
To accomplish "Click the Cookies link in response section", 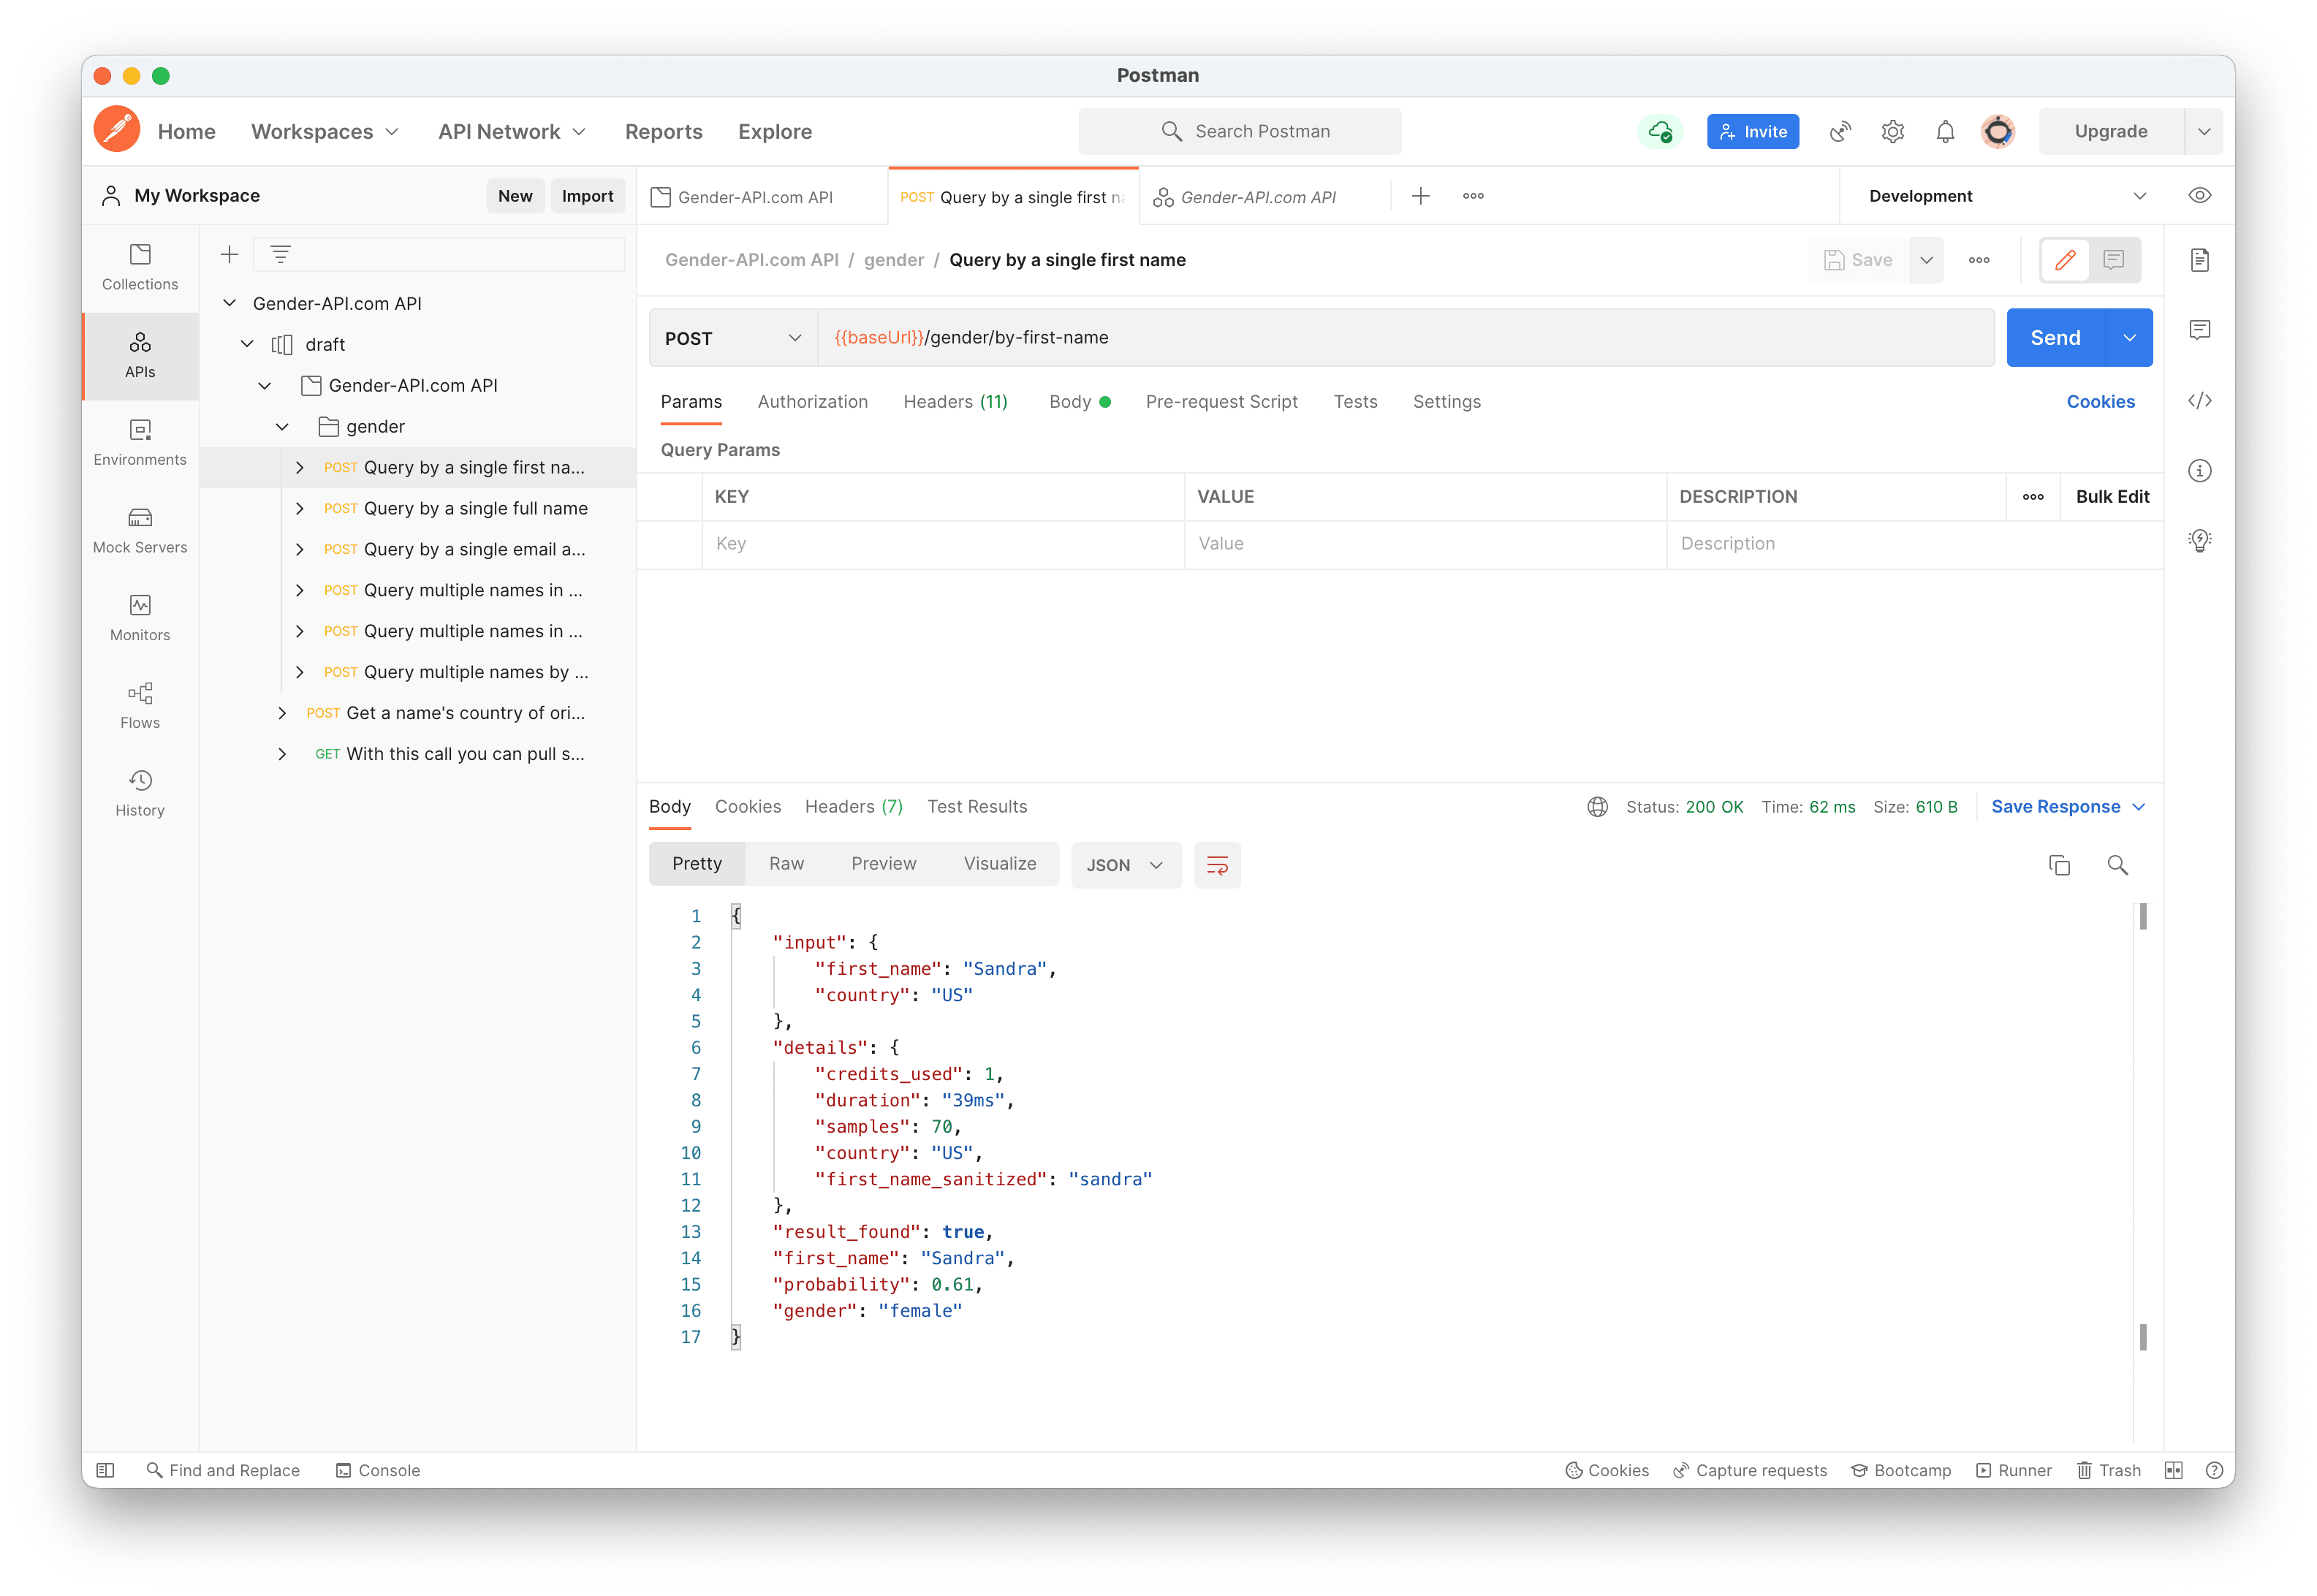I will (746, 806).
